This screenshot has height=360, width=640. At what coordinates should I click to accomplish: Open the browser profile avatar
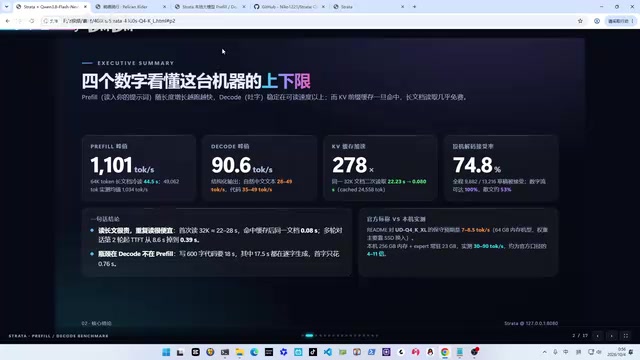click(x=597, y=21)
